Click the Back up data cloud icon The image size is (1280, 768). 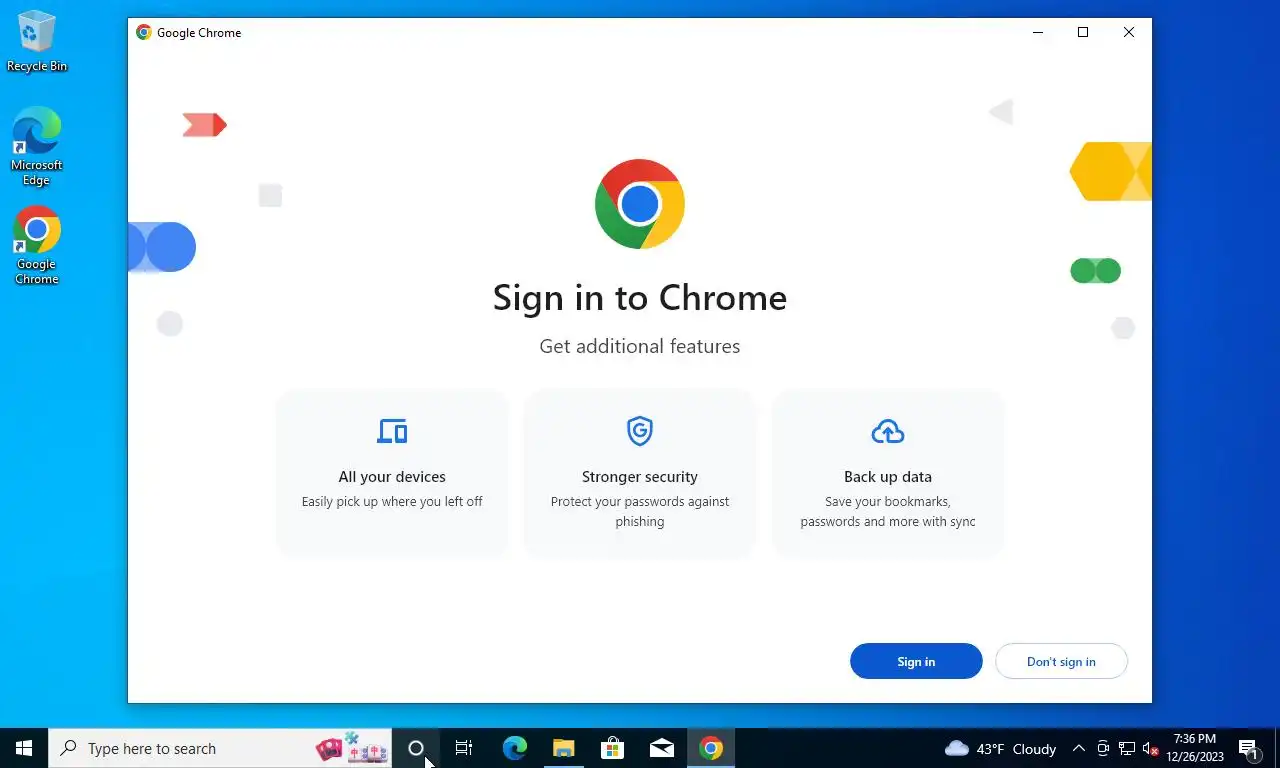pos(888,431)
